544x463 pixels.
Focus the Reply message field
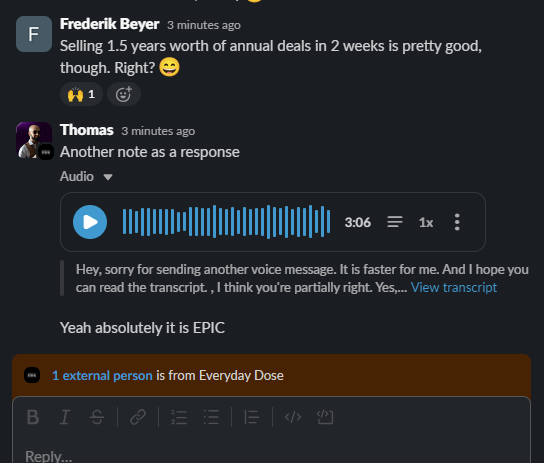coord(271,455)
